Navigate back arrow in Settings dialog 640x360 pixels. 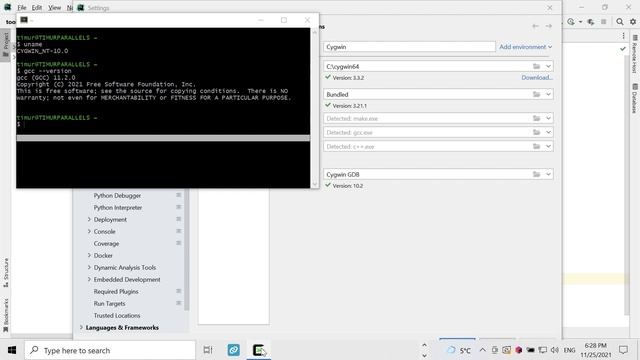coord(535,26)
